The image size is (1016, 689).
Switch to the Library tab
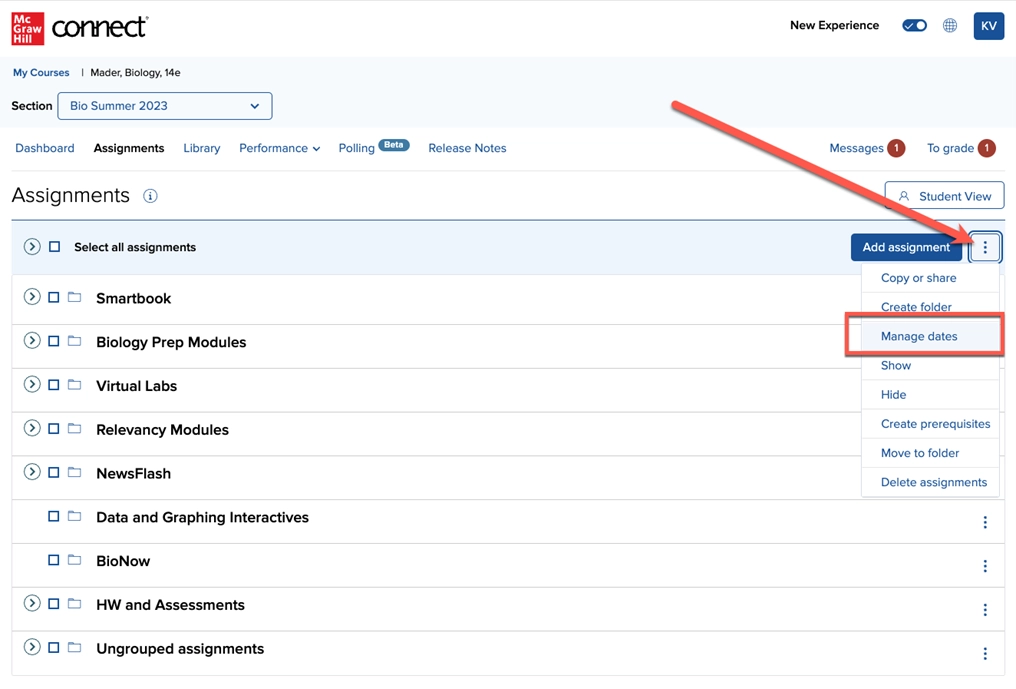202,148
